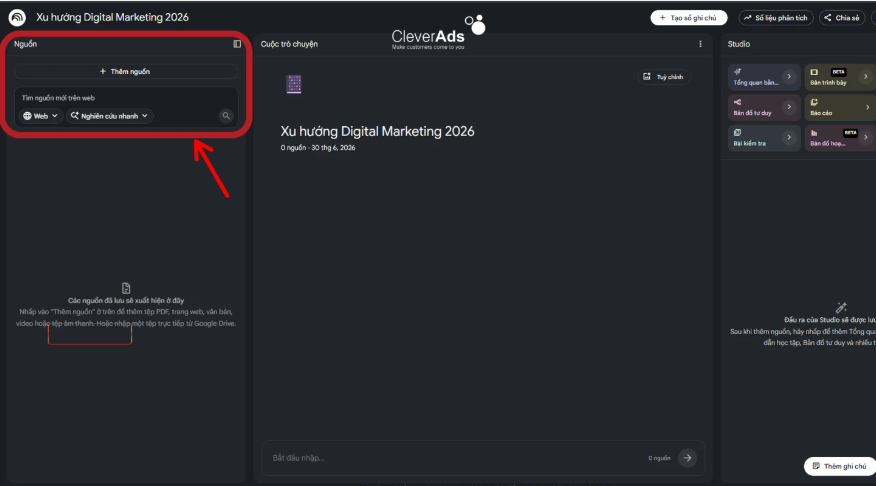Expand the Bản đồ hoạ chevron
The image size is (876, 486).
(865, 137)
